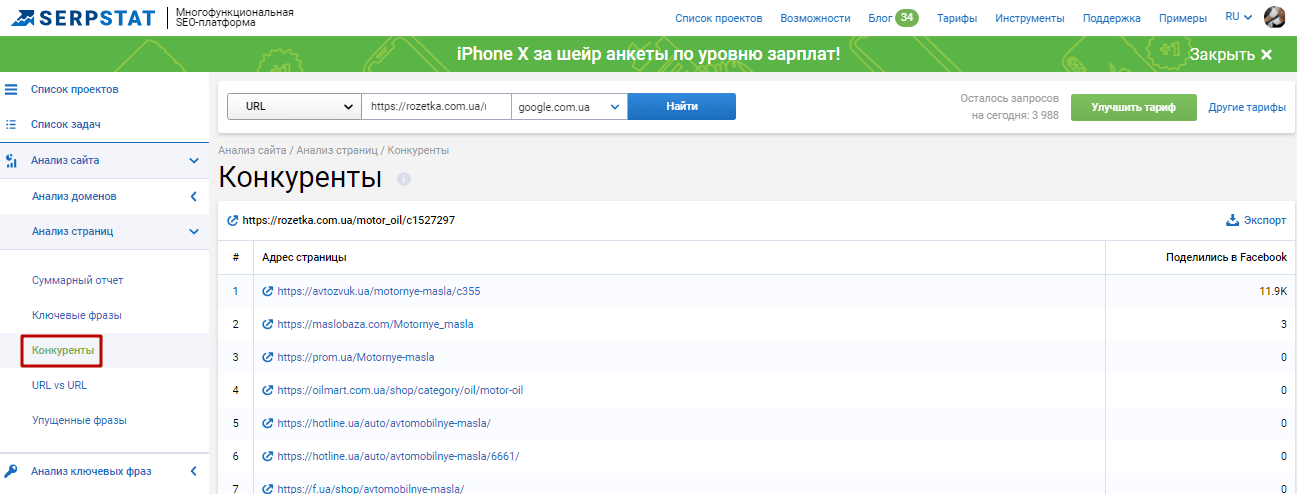Open Список проектов in the top navigation
This screenshot has width=1297, height=494.
click(718, 18)
